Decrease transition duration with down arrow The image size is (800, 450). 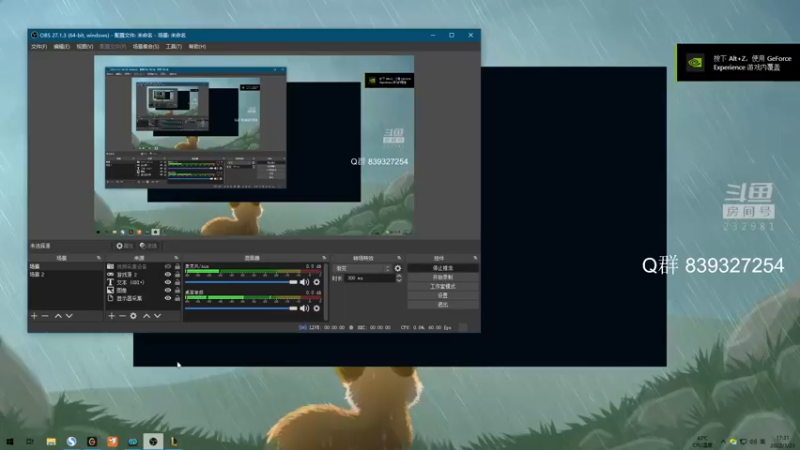pos(399,280)
